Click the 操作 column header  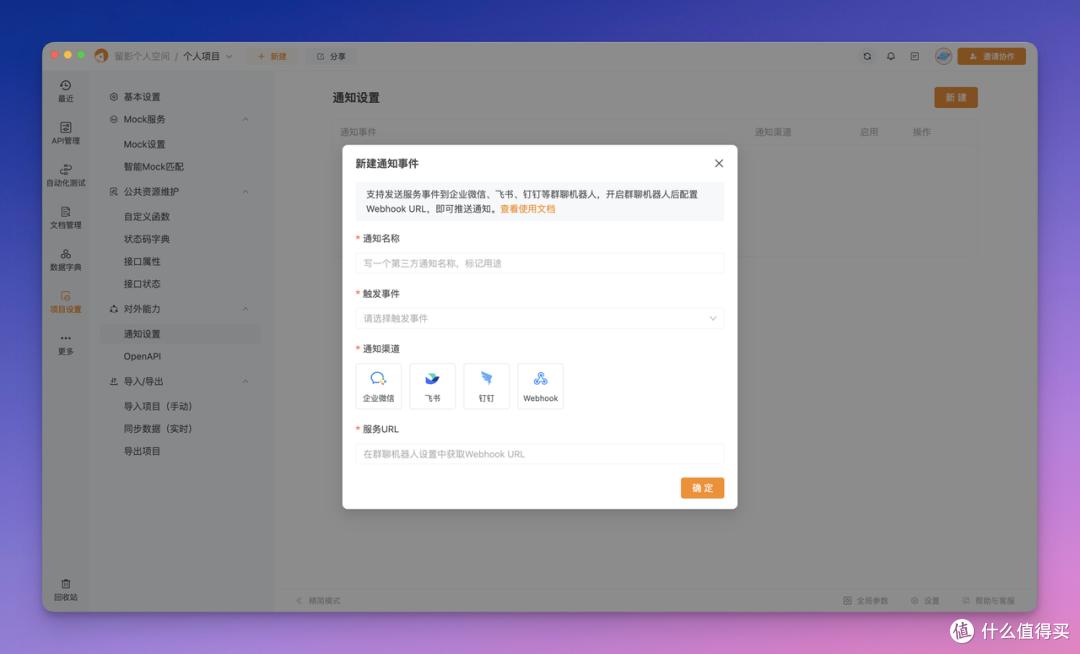pyautogui.click(x=922, y=132)
